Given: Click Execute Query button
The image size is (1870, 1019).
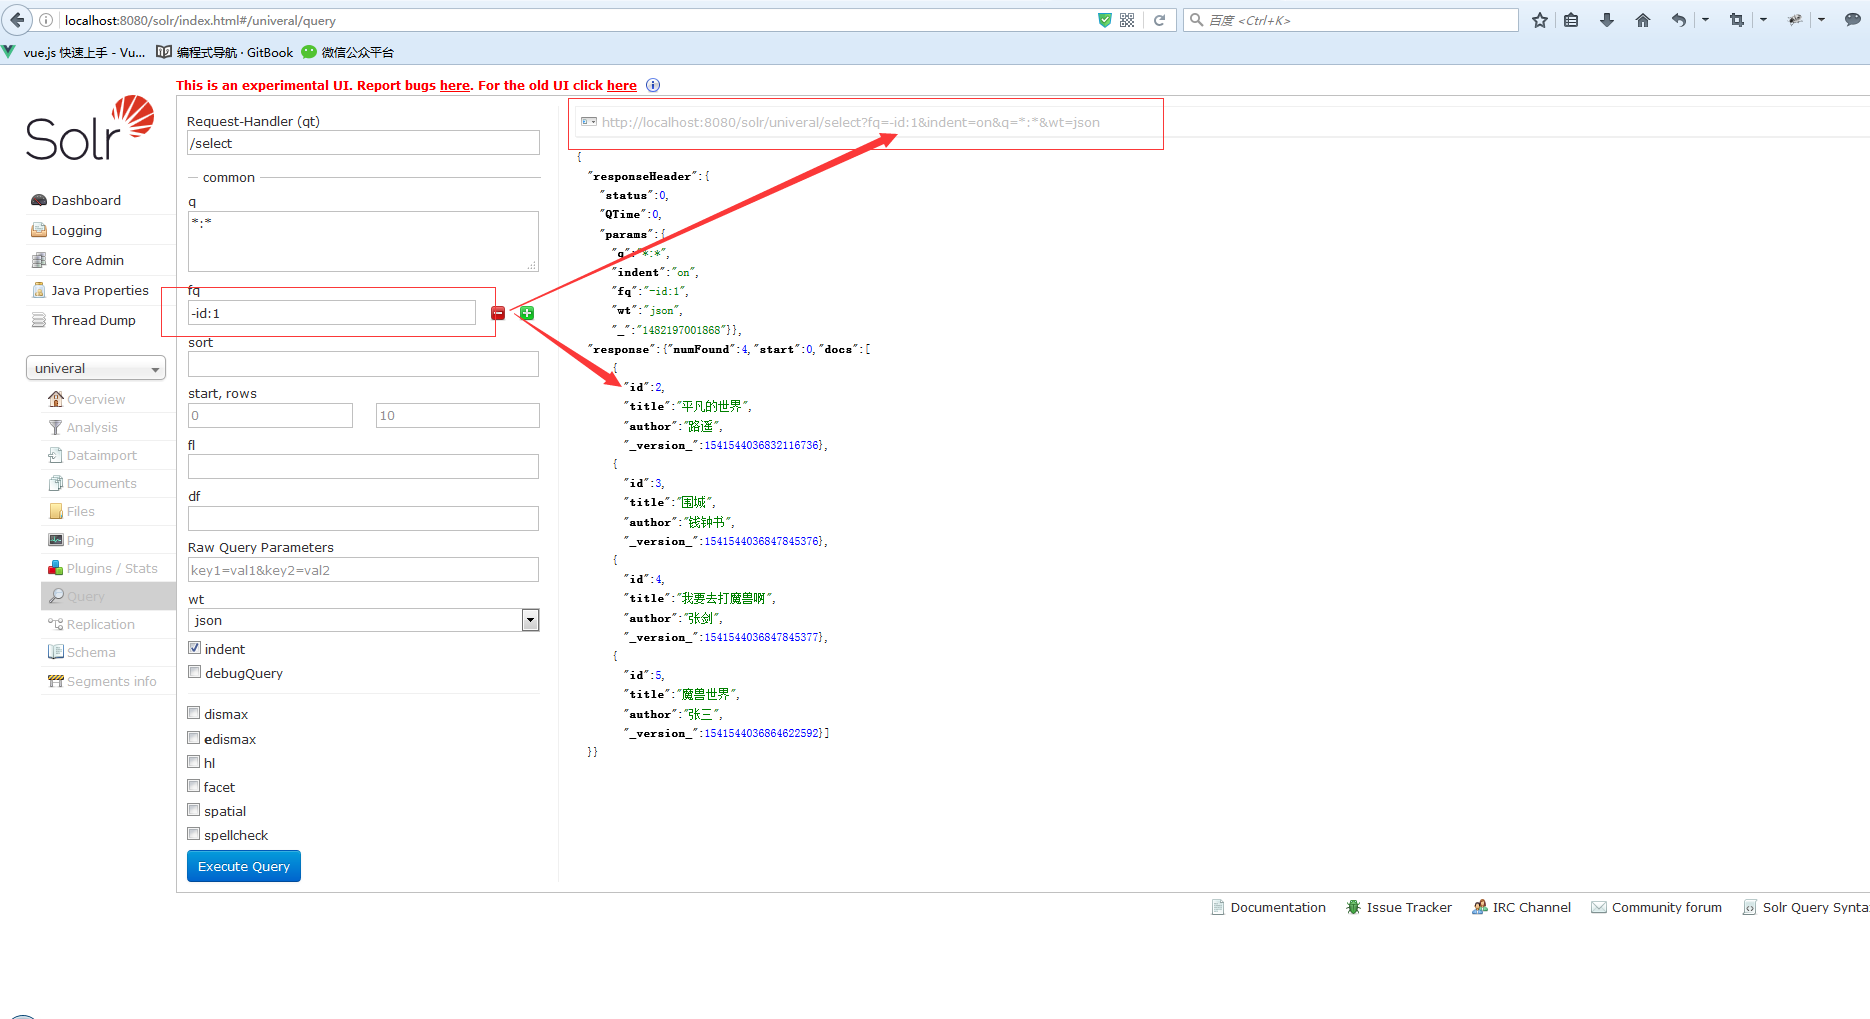Looking at the screenshot, I should (x=244, y=866).
